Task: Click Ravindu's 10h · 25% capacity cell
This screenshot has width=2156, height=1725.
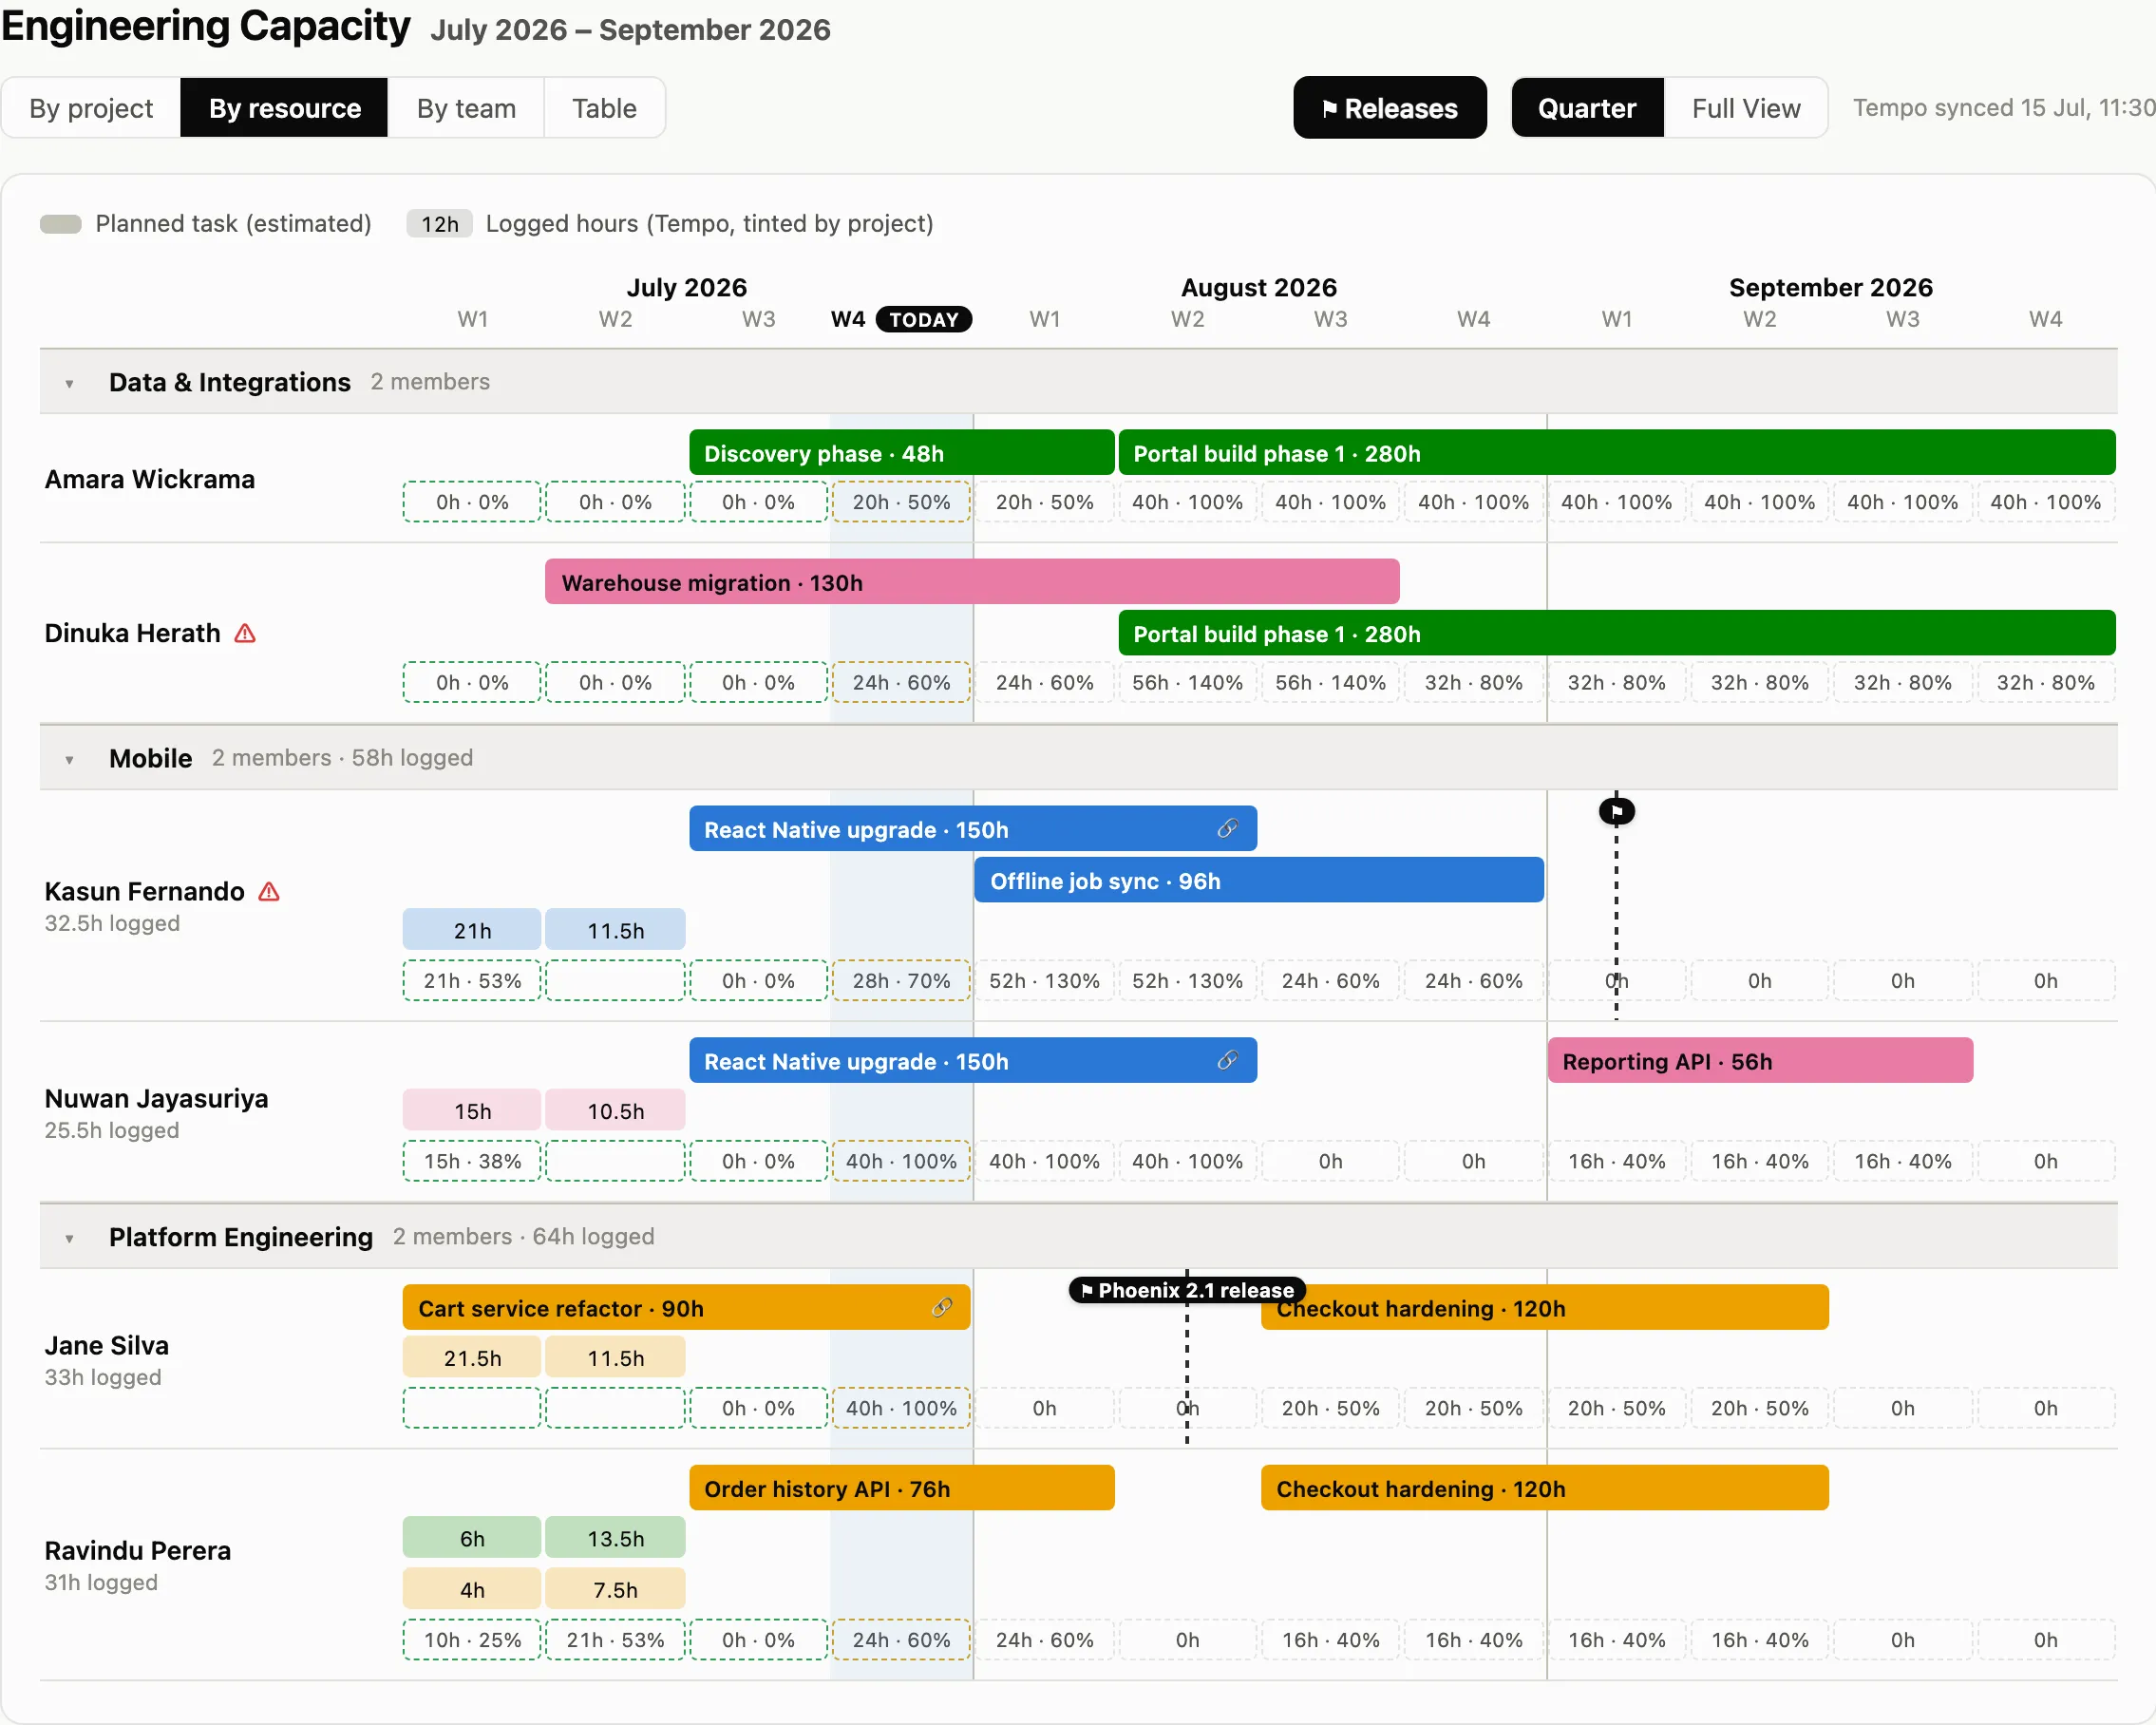Action: pyautogui.click(x=472, y=1639)
